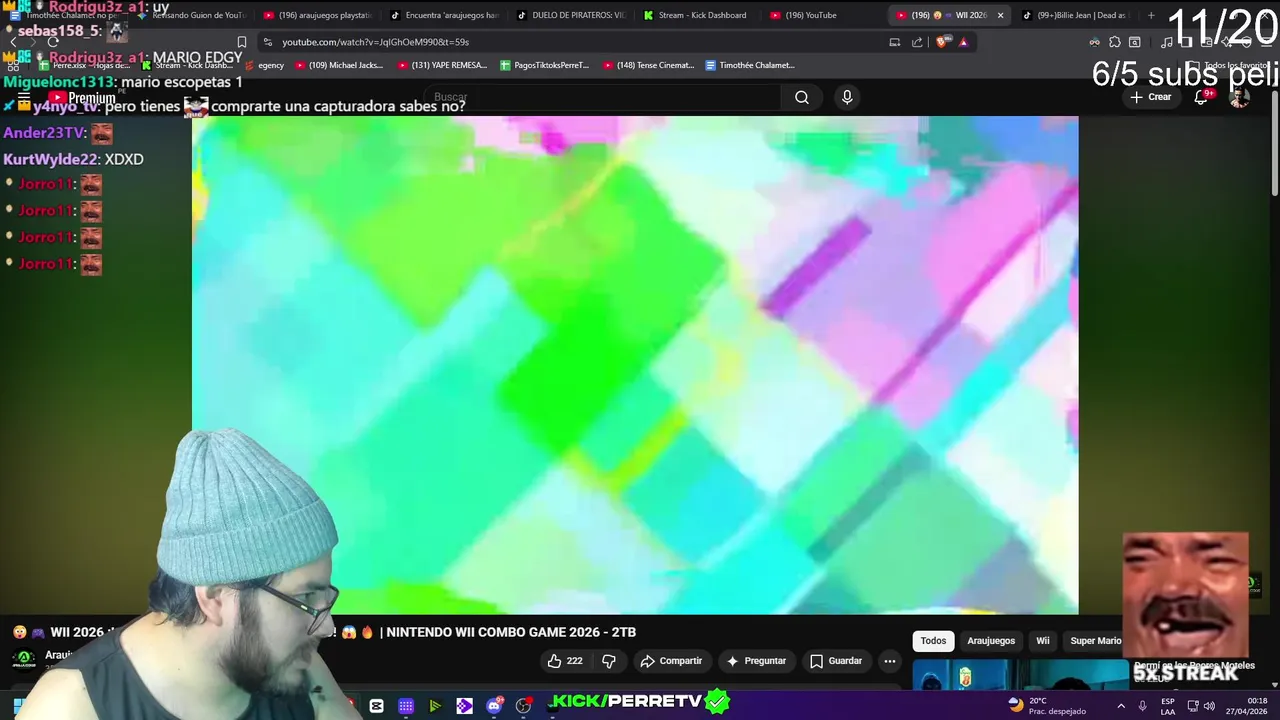Select the 'Todos' filter chip
The width and height of the screenshot is (1280, 720).
(933, 641)
